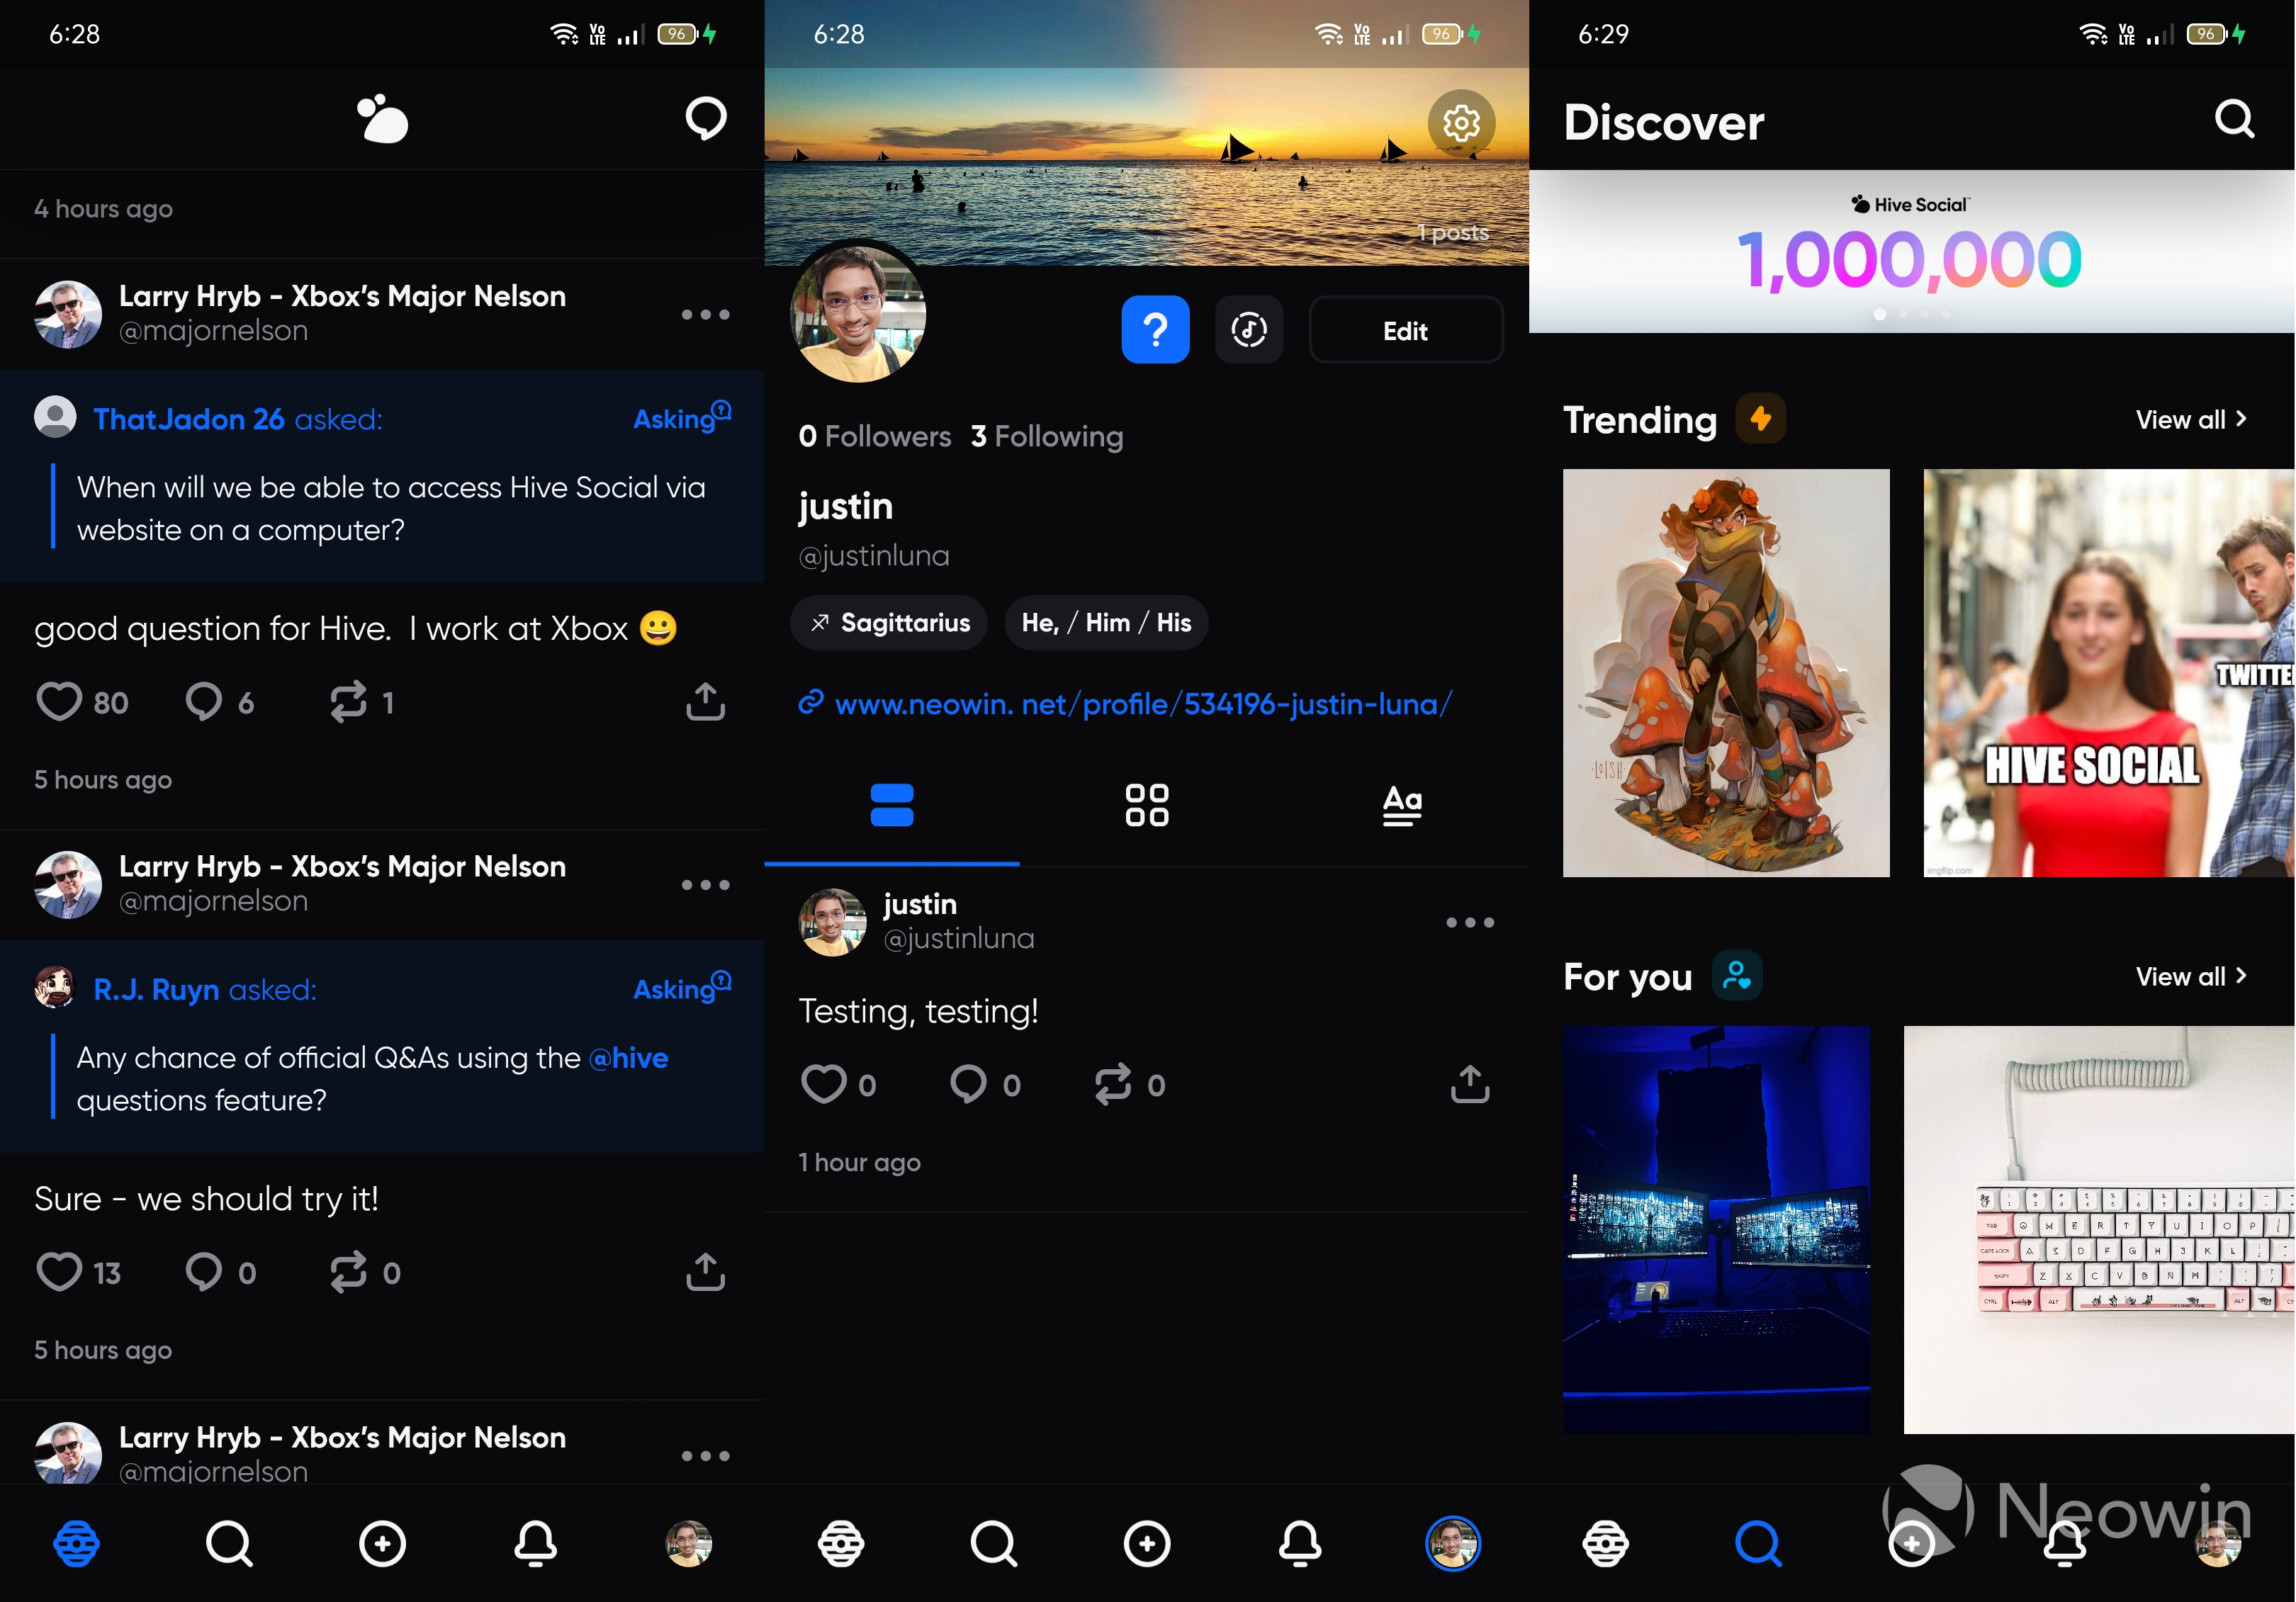Click the Edit profile button
The width and height of the screenshot is (2296, 1602).
click(1405, 330)
